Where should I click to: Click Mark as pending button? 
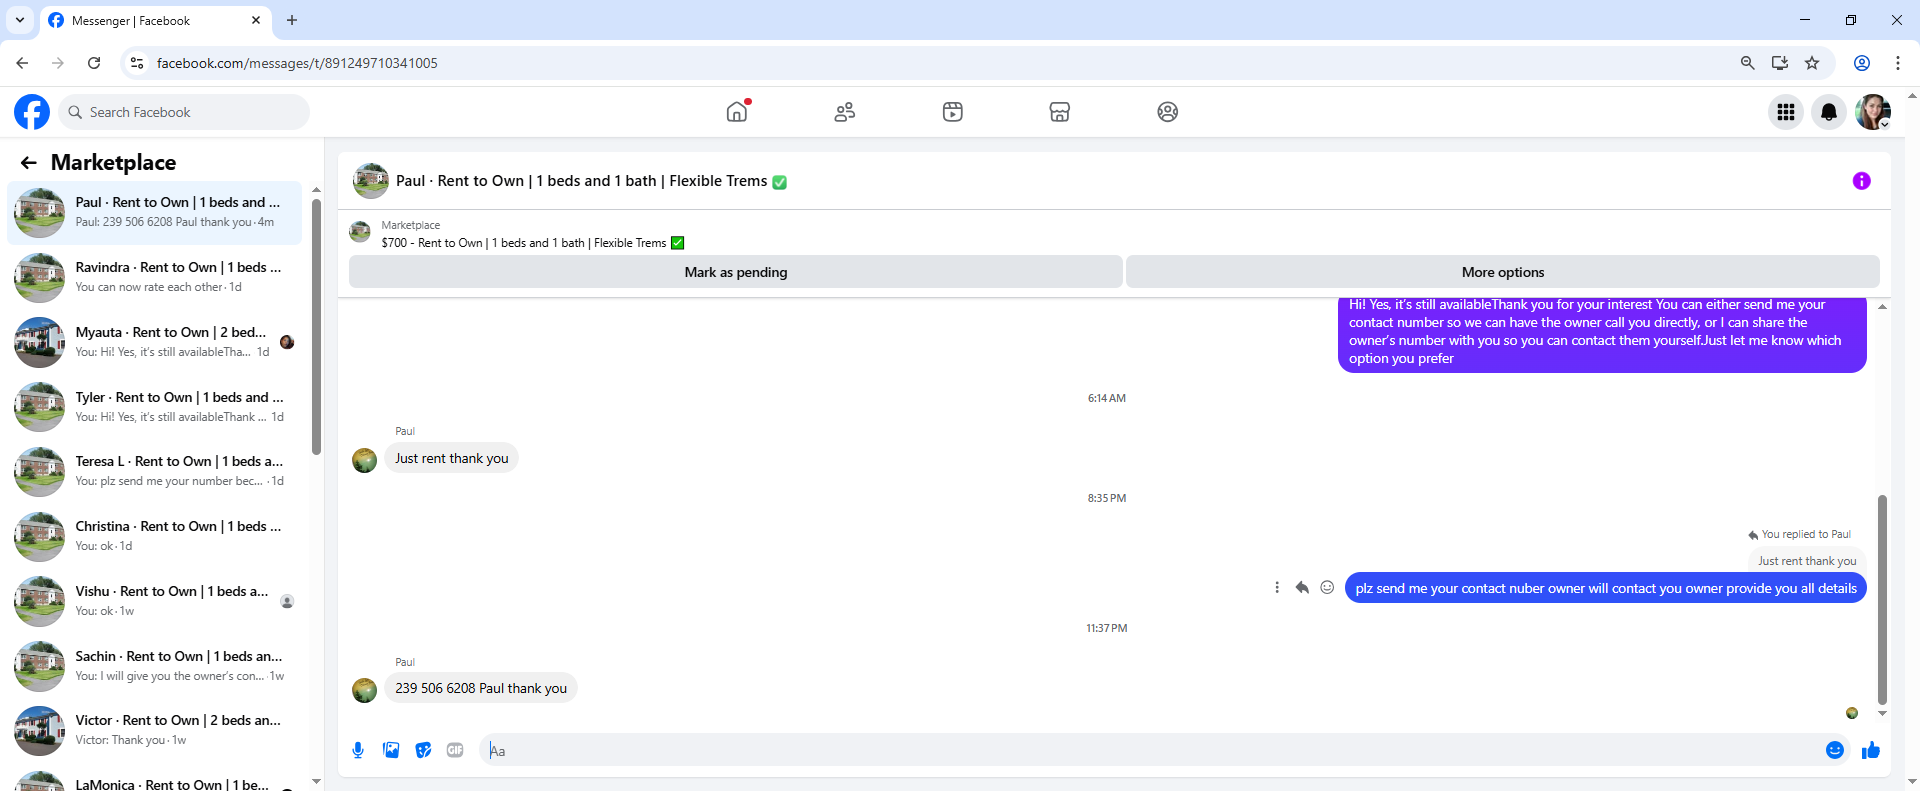[x=736, y=272]
